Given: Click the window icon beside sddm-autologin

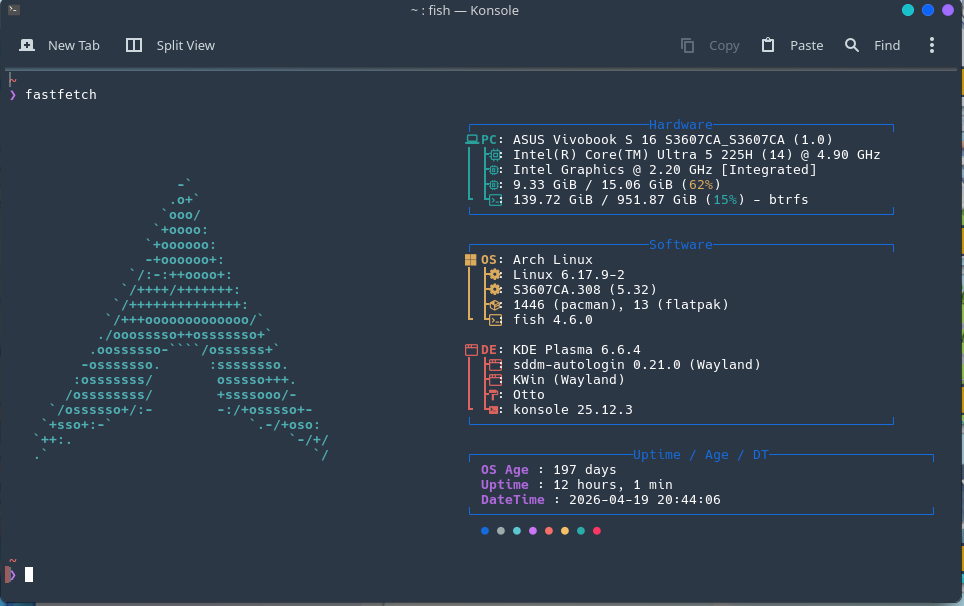Looking at the screenshot, I should tap(496, 365).
